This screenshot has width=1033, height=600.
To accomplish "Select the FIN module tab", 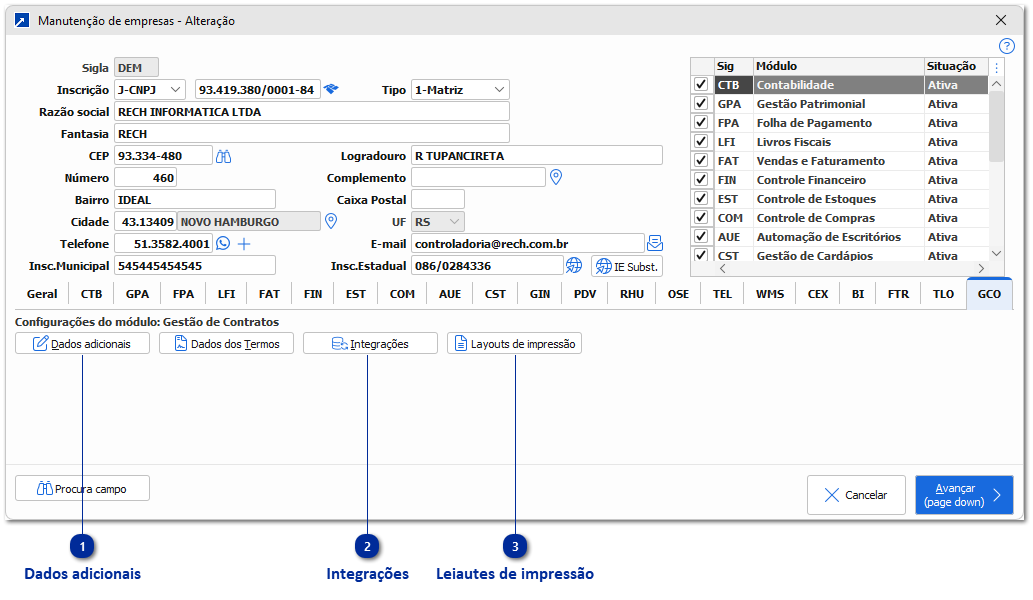I will pos(313,294).
